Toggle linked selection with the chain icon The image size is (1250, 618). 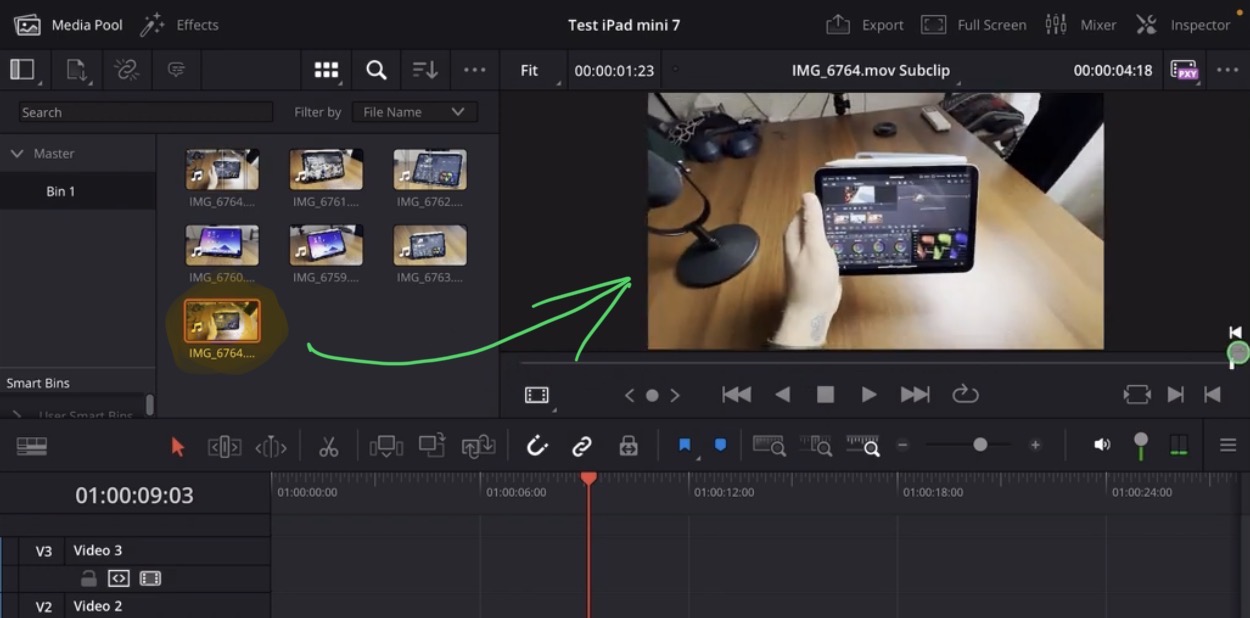(x=581, y=446)
